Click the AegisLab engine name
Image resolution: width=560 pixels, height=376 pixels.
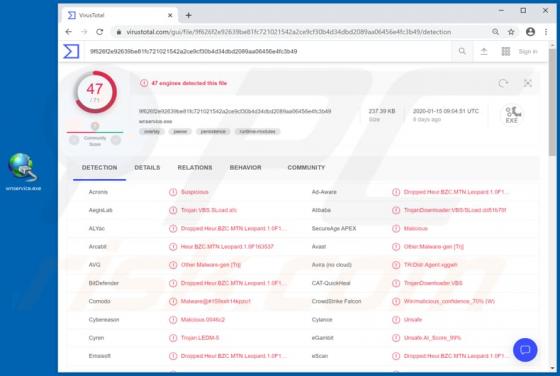[100, 210]
